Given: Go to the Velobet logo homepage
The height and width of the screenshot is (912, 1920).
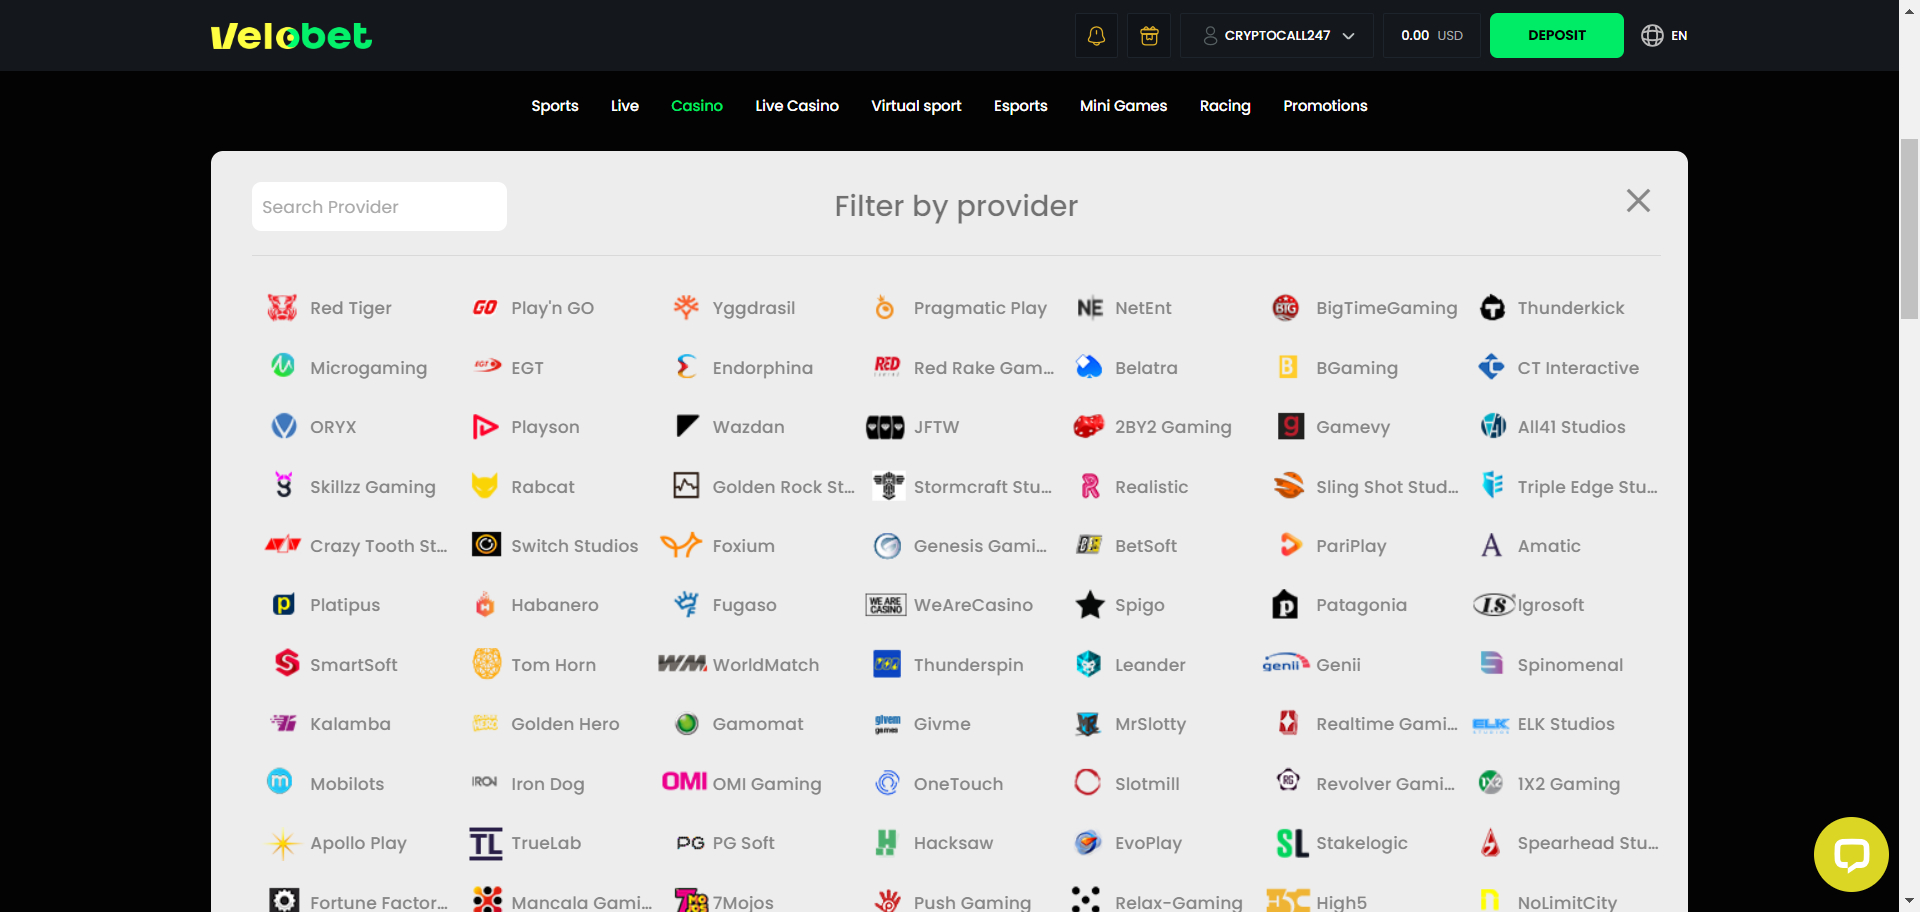Looking at the screenshot, I should (x=291, y=36).
